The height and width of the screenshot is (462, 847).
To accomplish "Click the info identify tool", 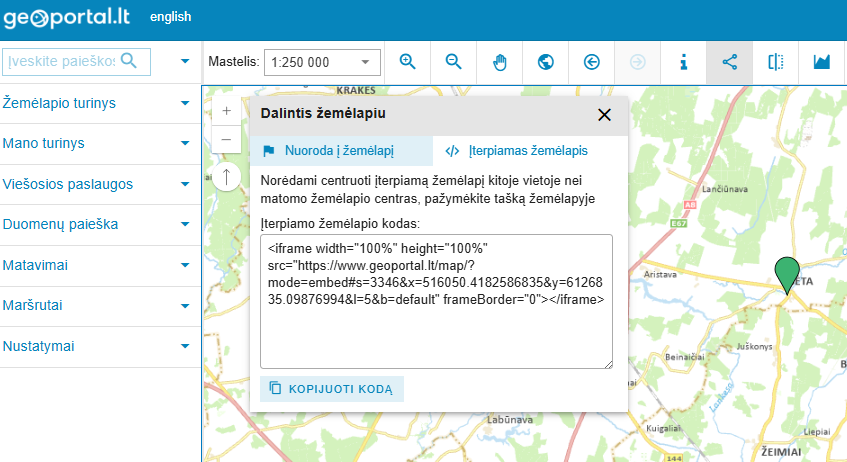I will (x=684, y=62).
